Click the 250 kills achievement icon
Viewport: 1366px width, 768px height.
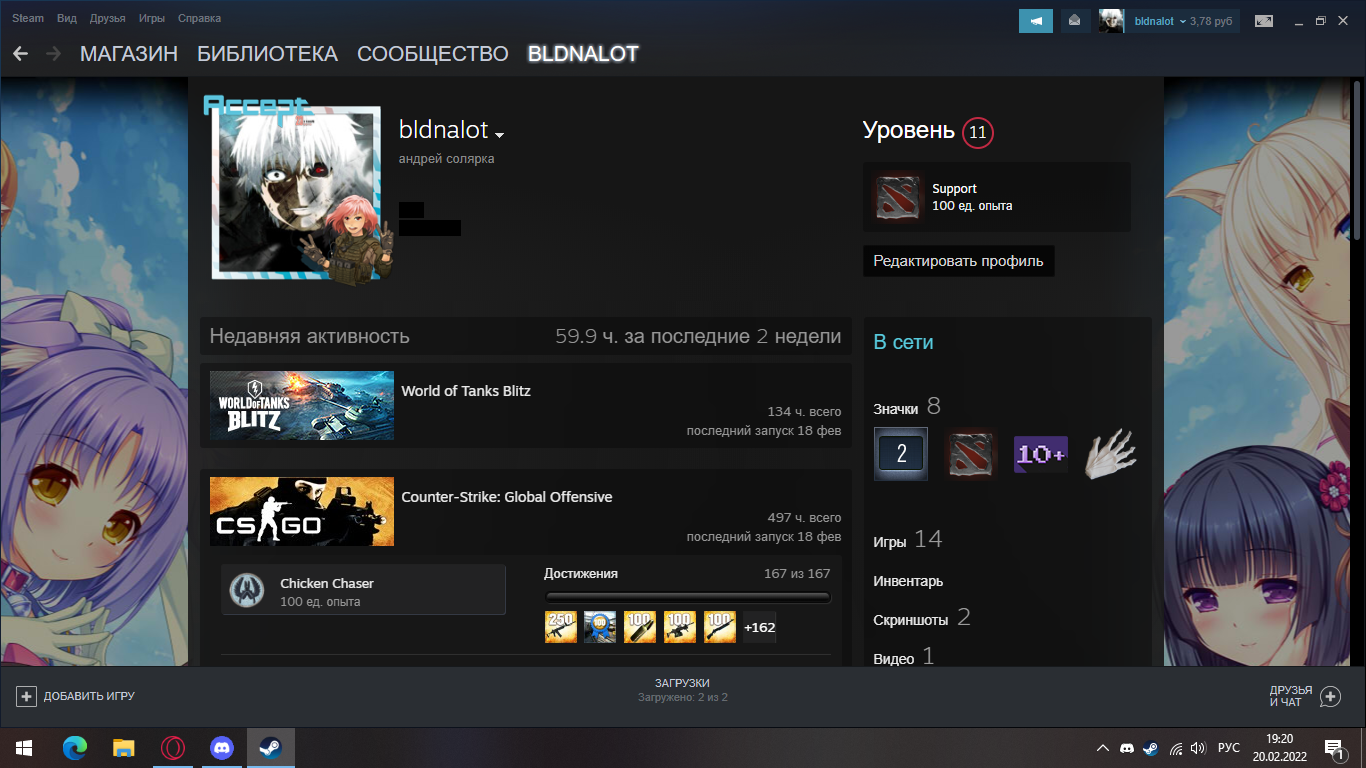click(x=561, y=627)
